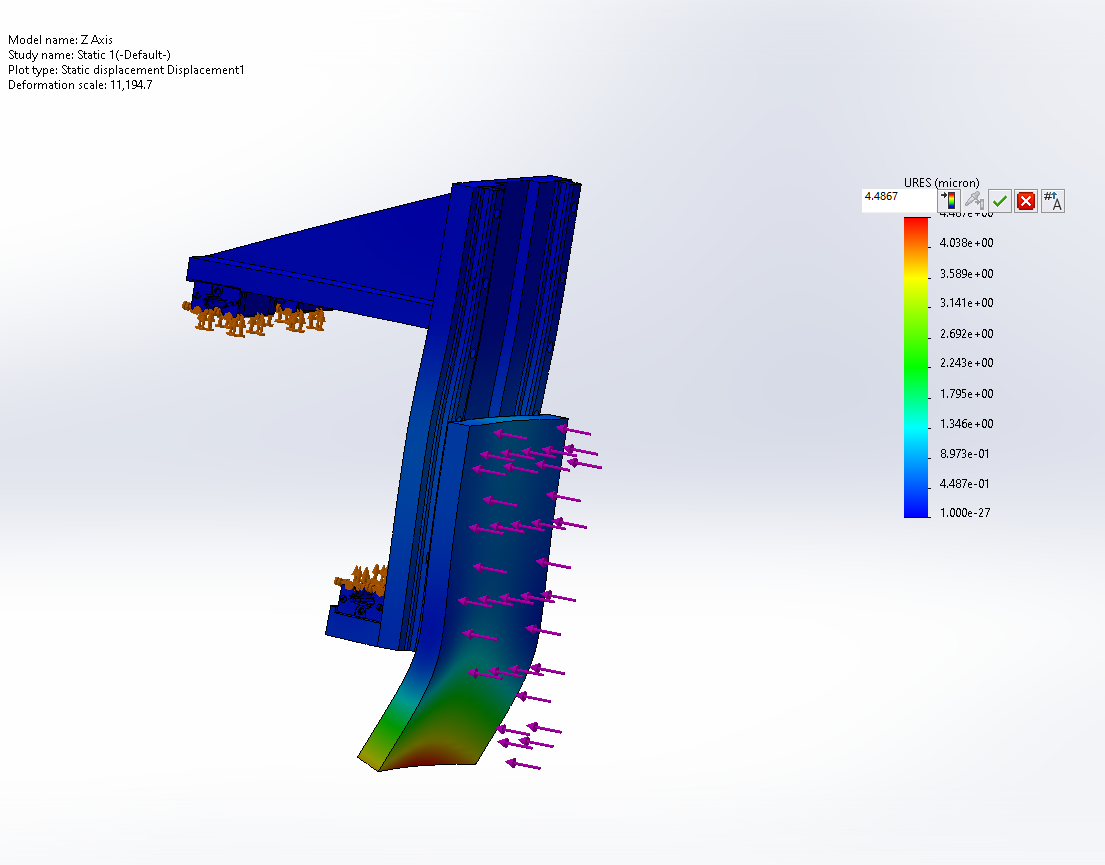Click the 'Study name: Static 1(-Default-)' text
The width and height of the screenshot is (1105, 865).
89,55
